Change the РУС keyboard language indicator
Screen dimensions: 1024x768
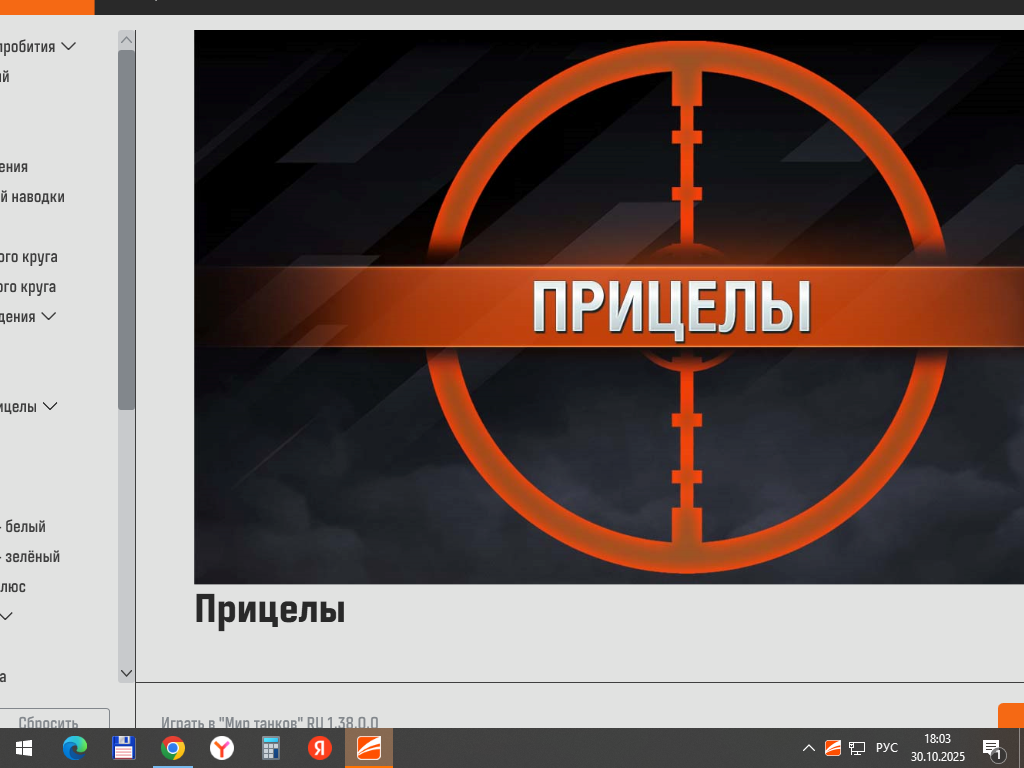[x=886, y=748]
